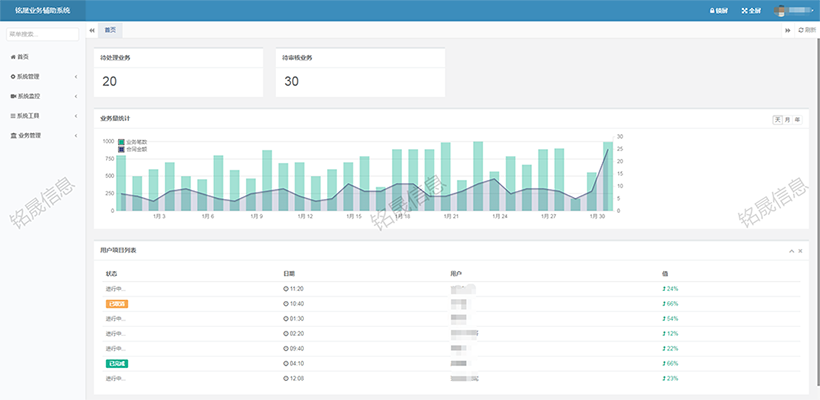Screen dimensions: 820x400
Task: Click the 10:40 time cell
Action: 293,304
